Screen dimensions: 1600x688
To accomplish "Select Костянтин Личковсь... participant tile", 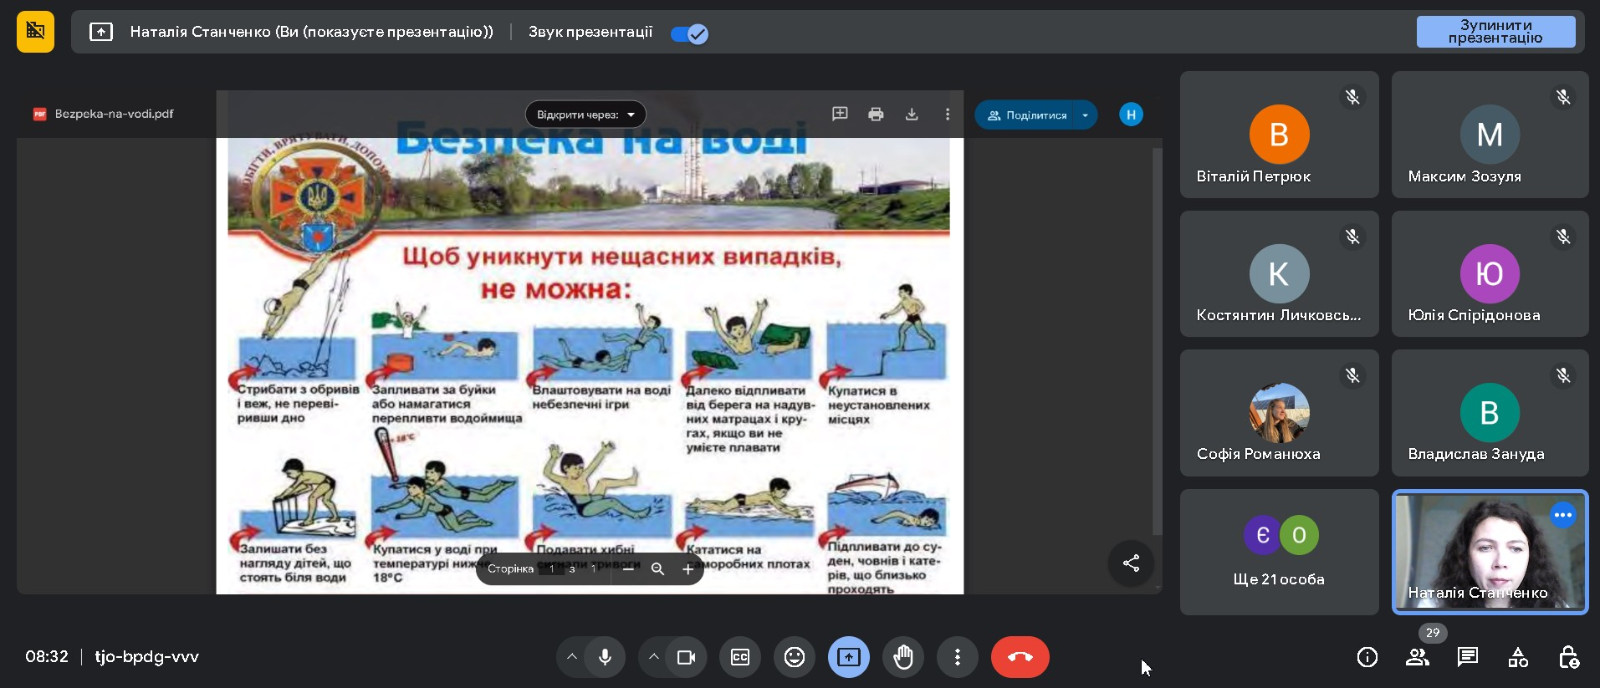I will pos(1279,274).
